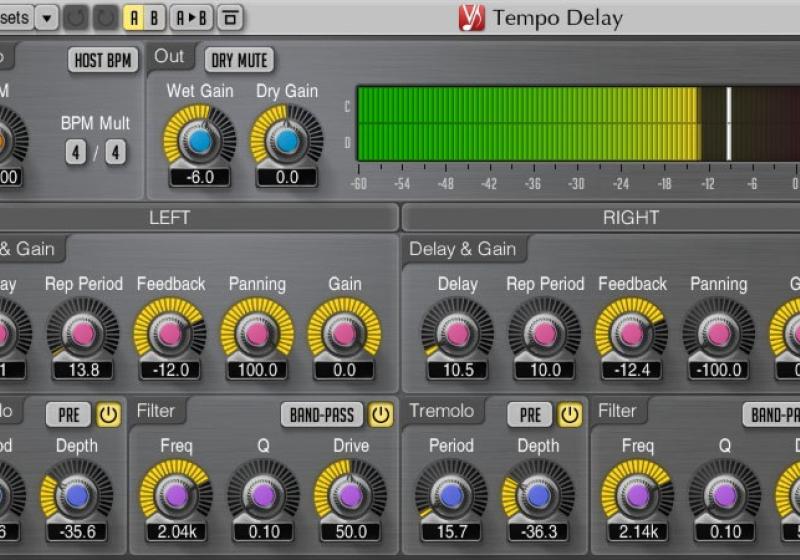800x560 pixels.
Task: Click the right filter Freq knob
Action: 638,495
